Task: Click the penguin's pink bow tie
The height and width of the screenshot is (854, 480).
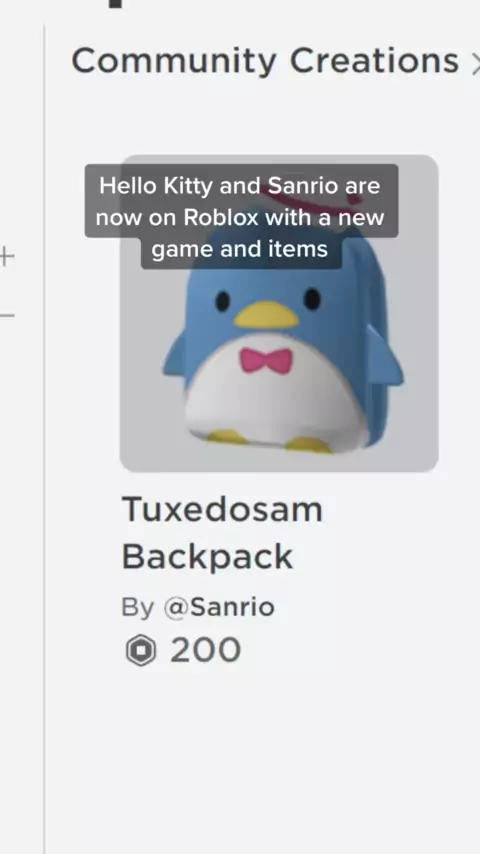Action: point(266,361)
